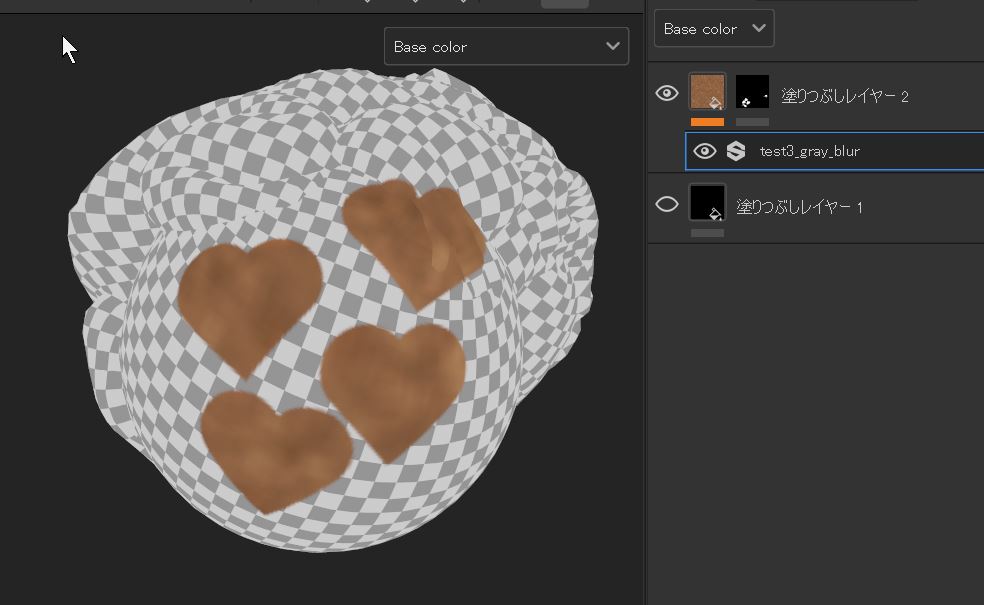This screenshot has width=984, height=605.
Task: Select the 塗りつぶしレイヤー 1 layer name
Action: [x=799, y=207]
